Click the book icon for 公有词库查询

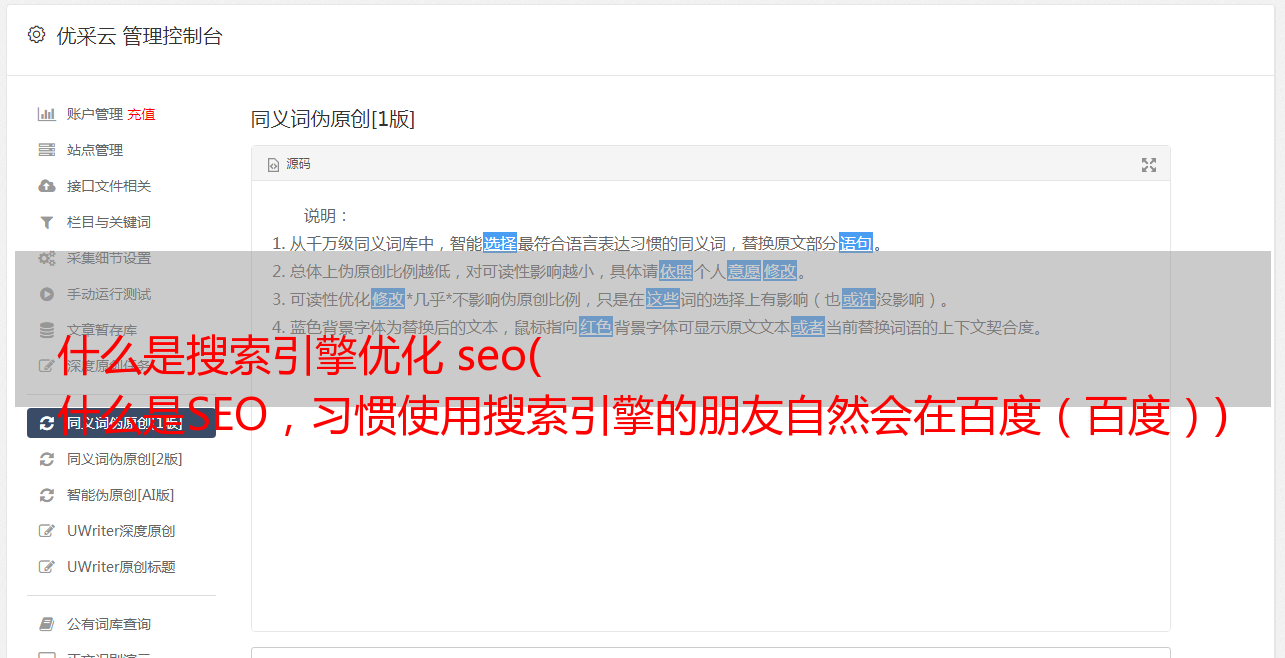coord(46,624)
